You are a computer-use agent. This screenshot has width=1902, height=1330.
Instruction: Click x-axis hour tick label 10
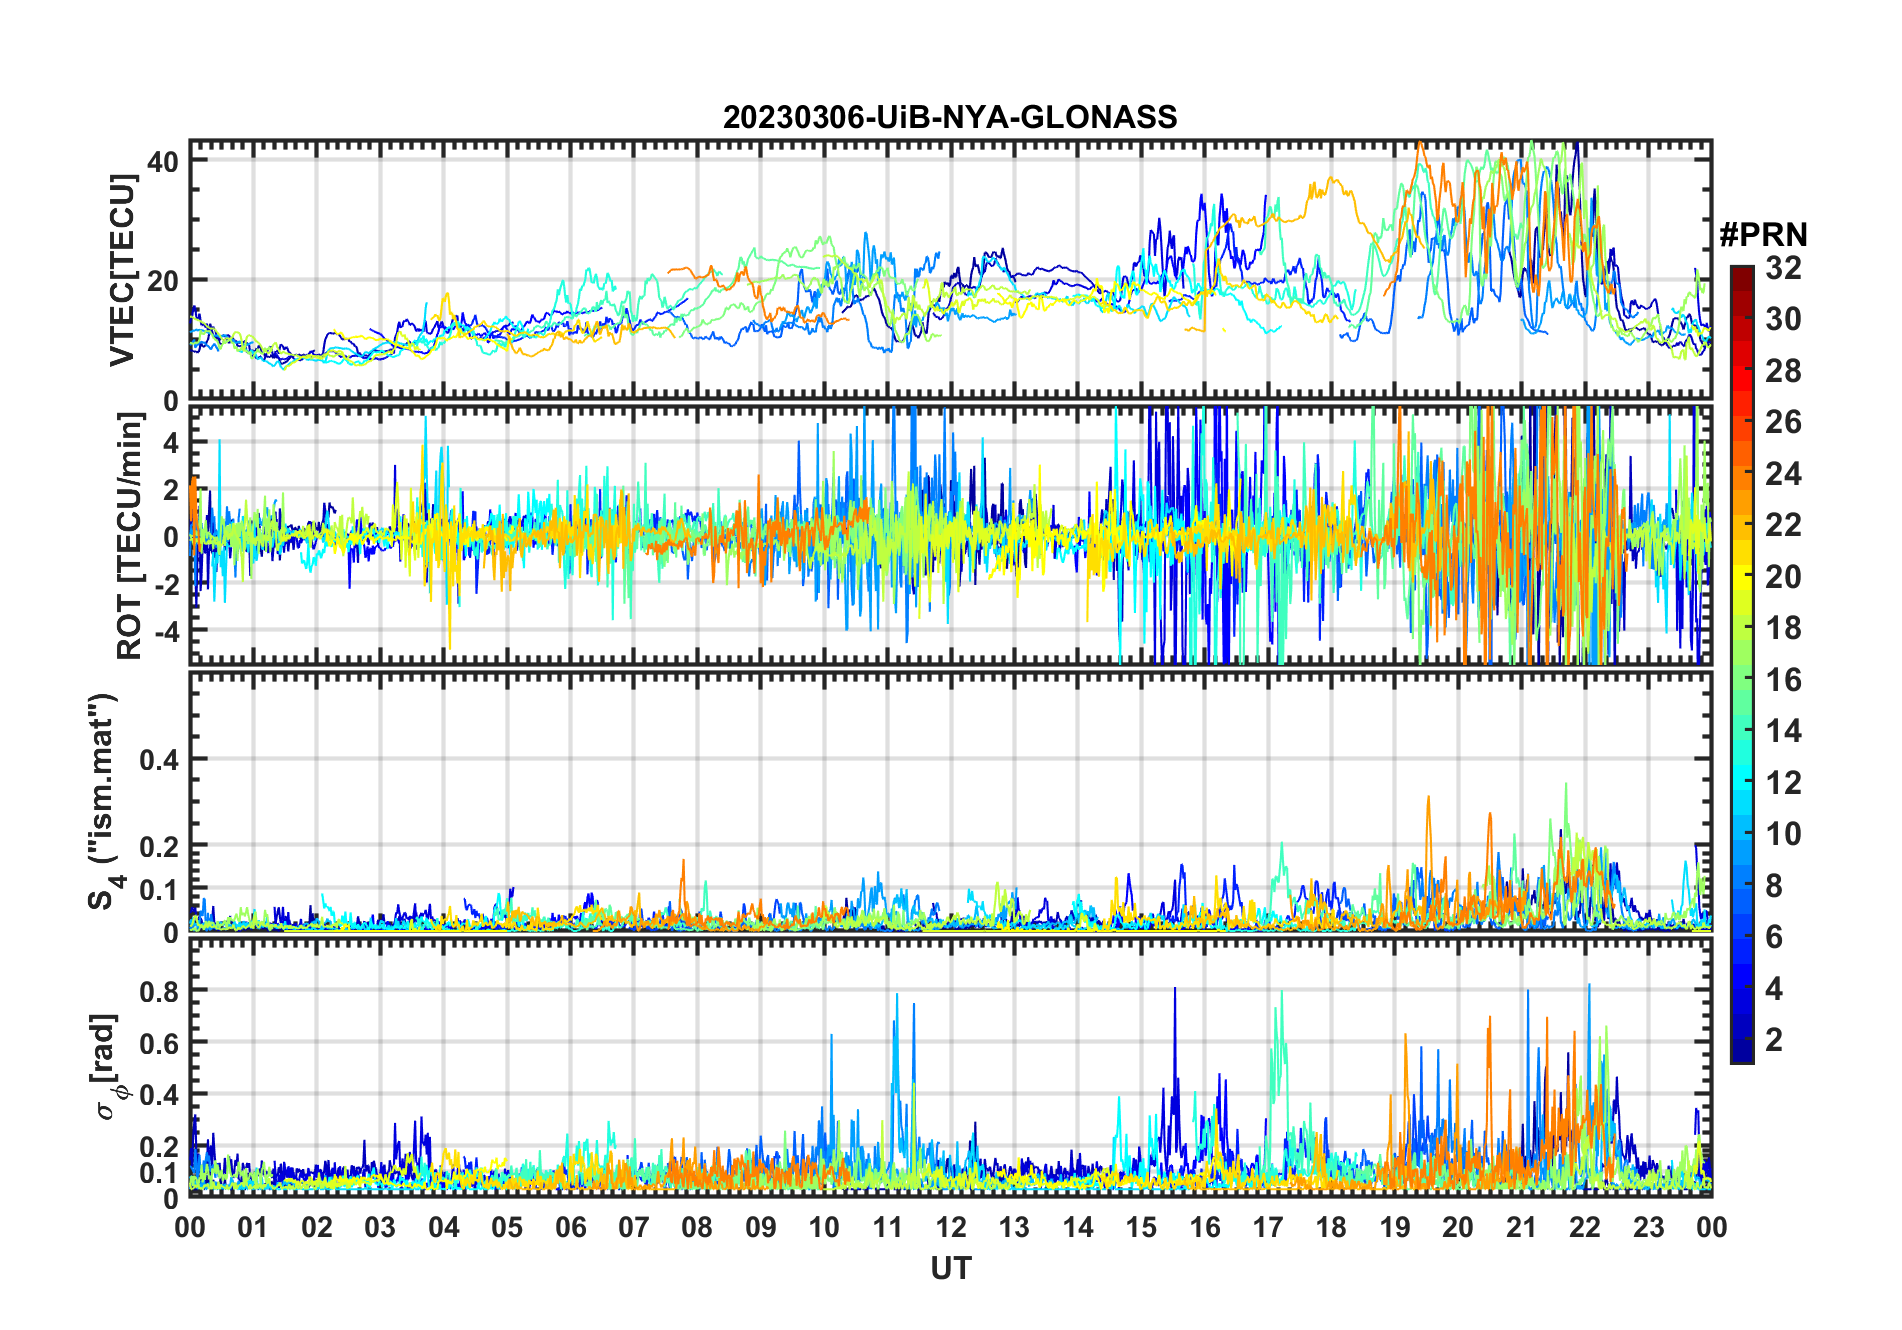[824, 1227]
